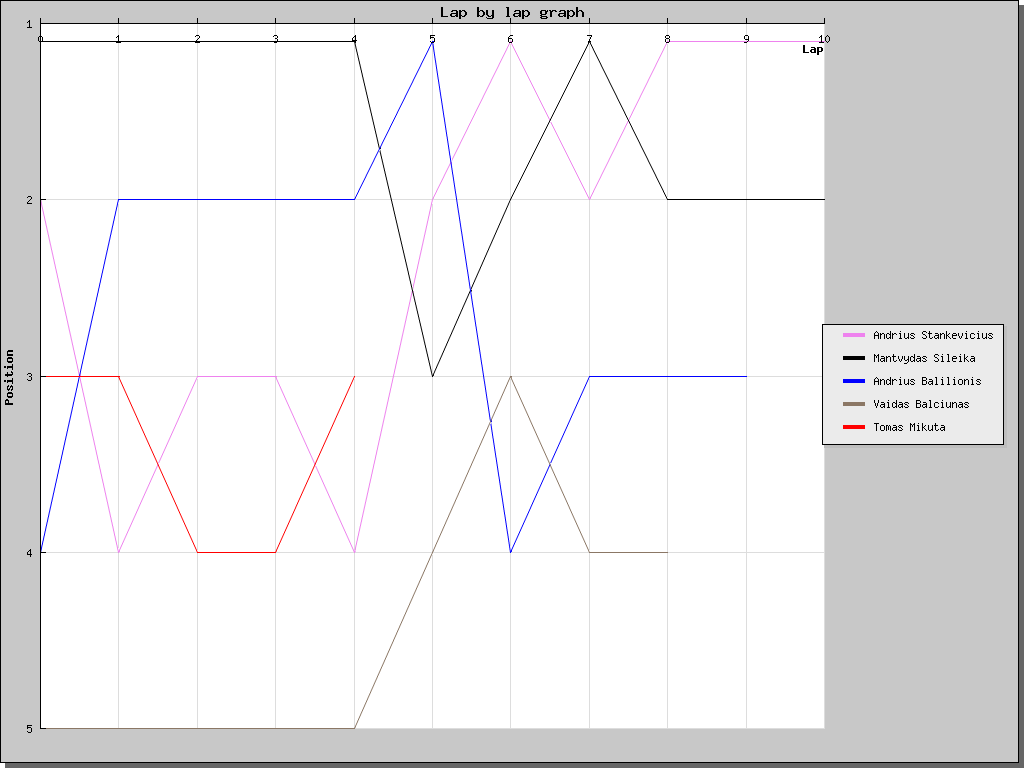Click the 'Lap' x-axis label

(x=812, y=50)
